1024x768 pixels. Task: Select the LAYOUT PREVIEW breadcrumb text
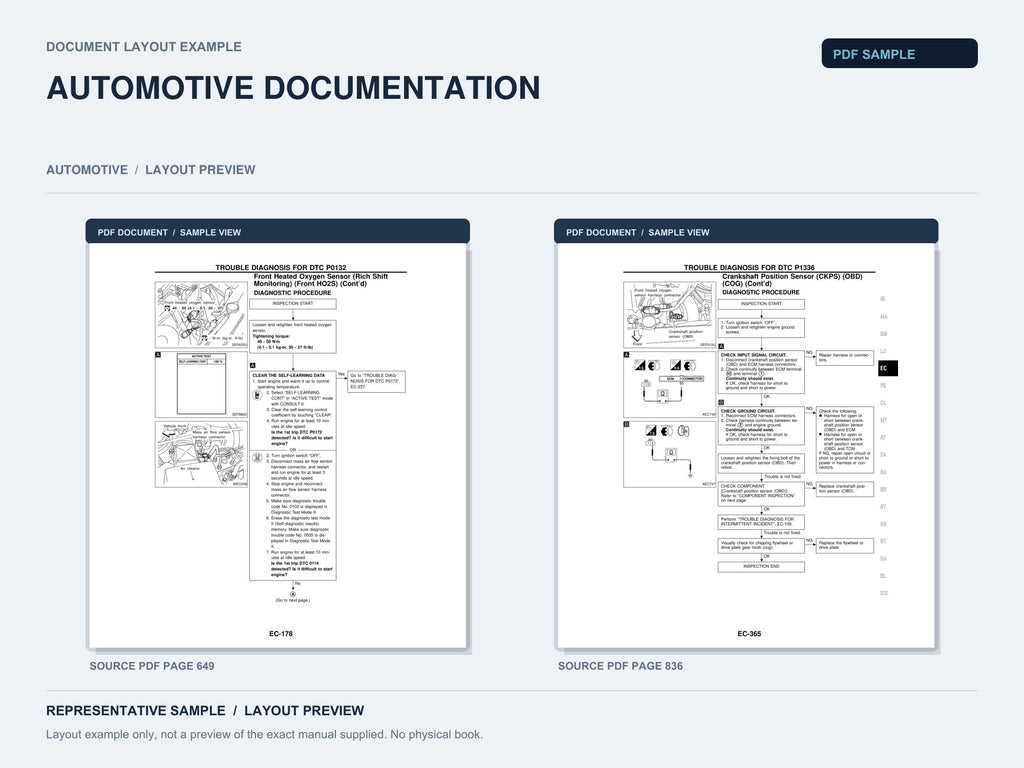200,170
